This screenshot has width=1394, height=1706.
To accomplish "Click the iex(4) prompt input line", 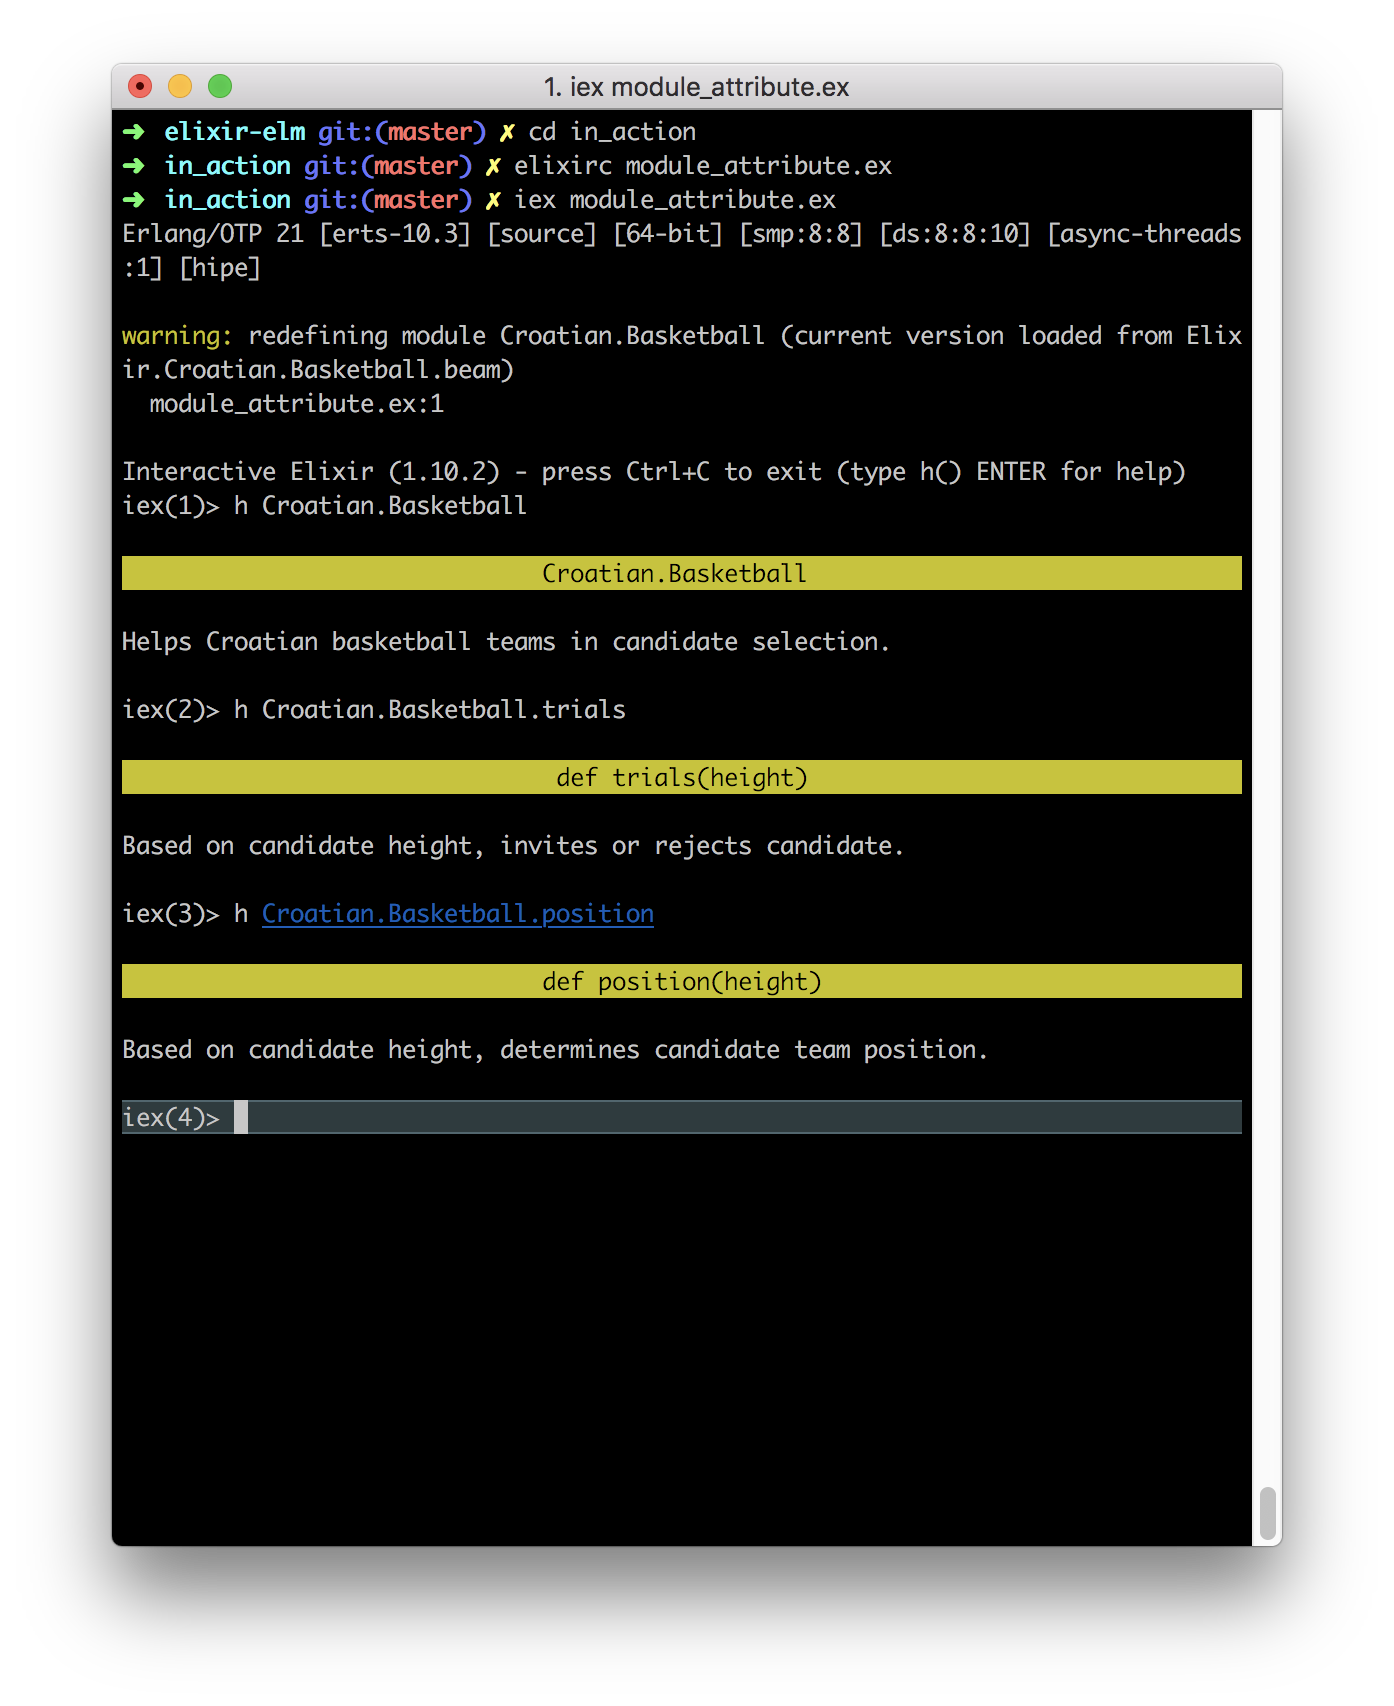I will [x=682, y=1117].
